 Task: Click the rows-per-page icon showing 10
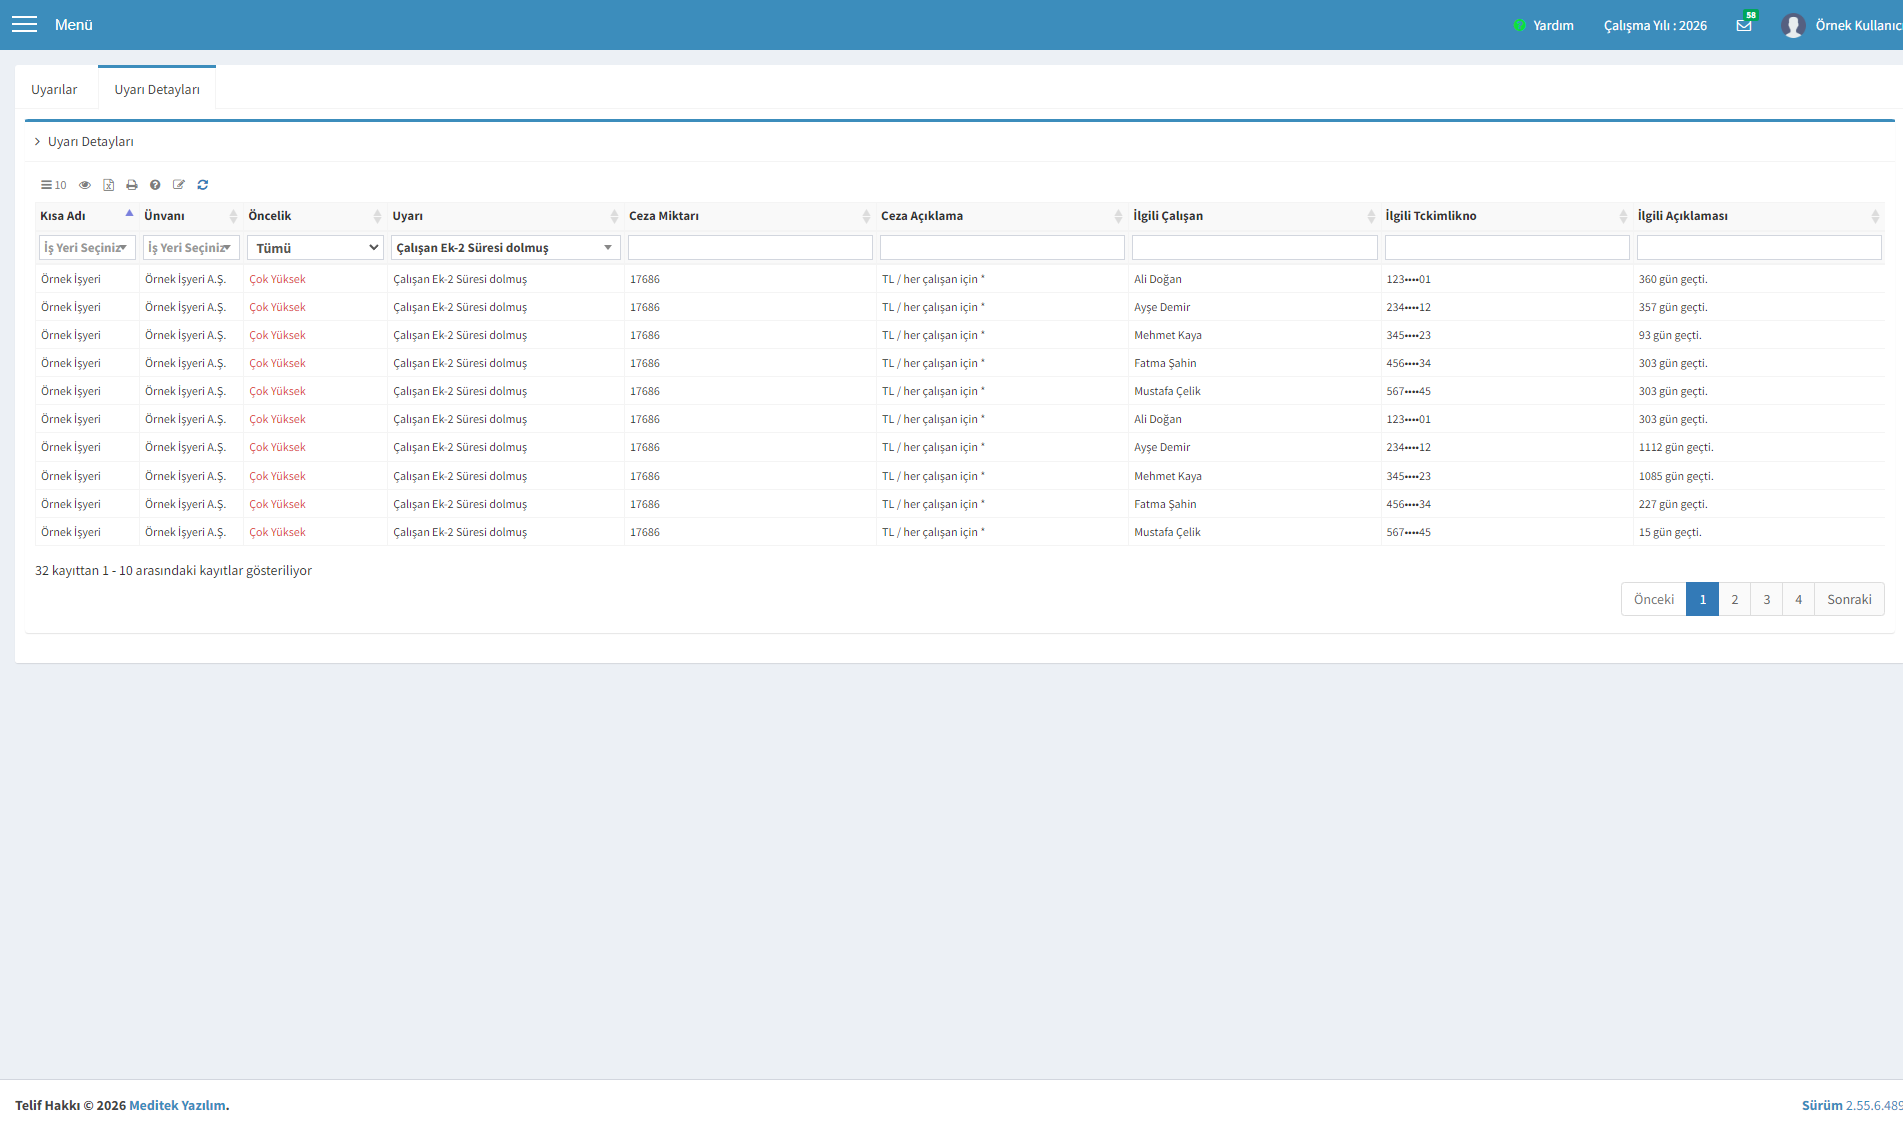[x=53, y=185]
